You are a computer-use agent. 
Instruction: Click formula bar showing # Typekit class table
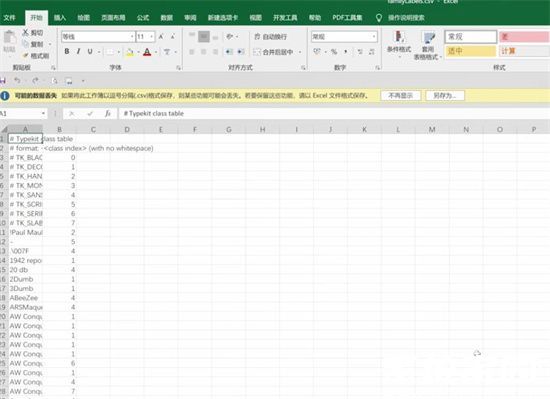tap(333, 113)
